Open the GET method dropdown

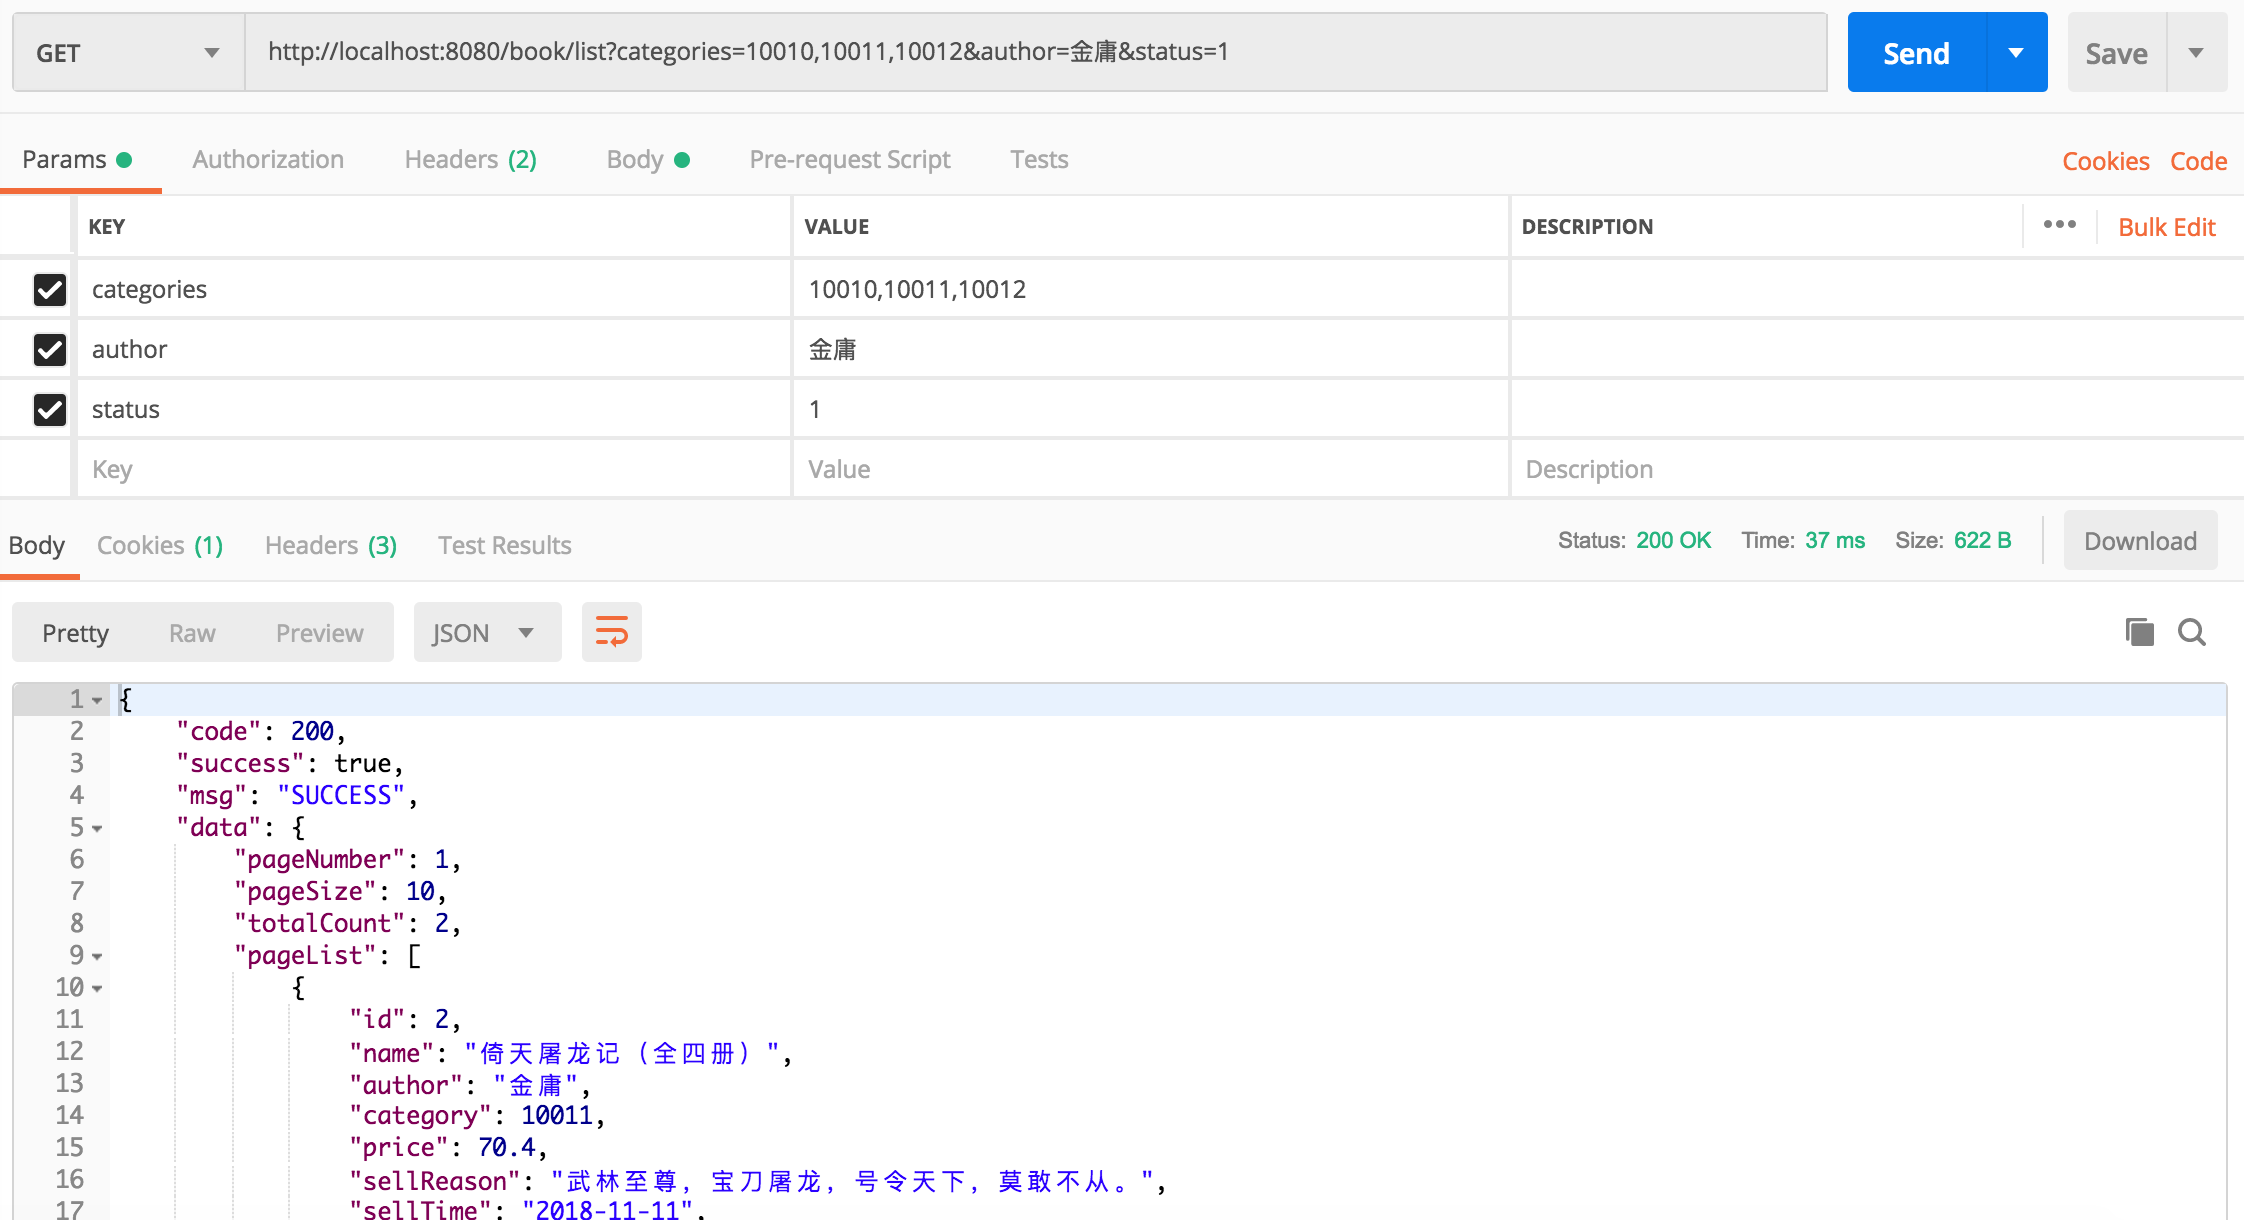128,52
